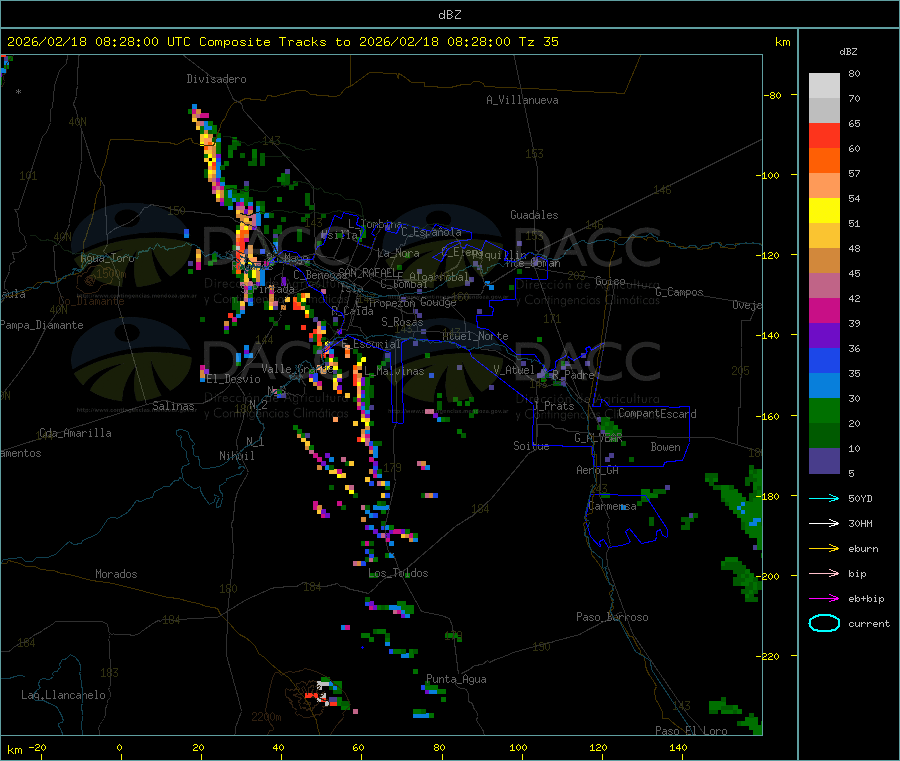
Task: Select the 45 dBZ brown-orange swatch
Action: pos(824,261)
